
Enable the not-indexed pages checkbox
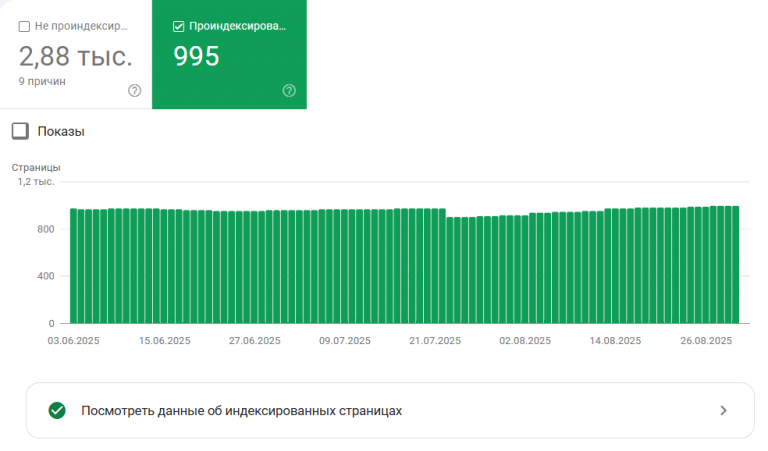click(x=24, y=26)
